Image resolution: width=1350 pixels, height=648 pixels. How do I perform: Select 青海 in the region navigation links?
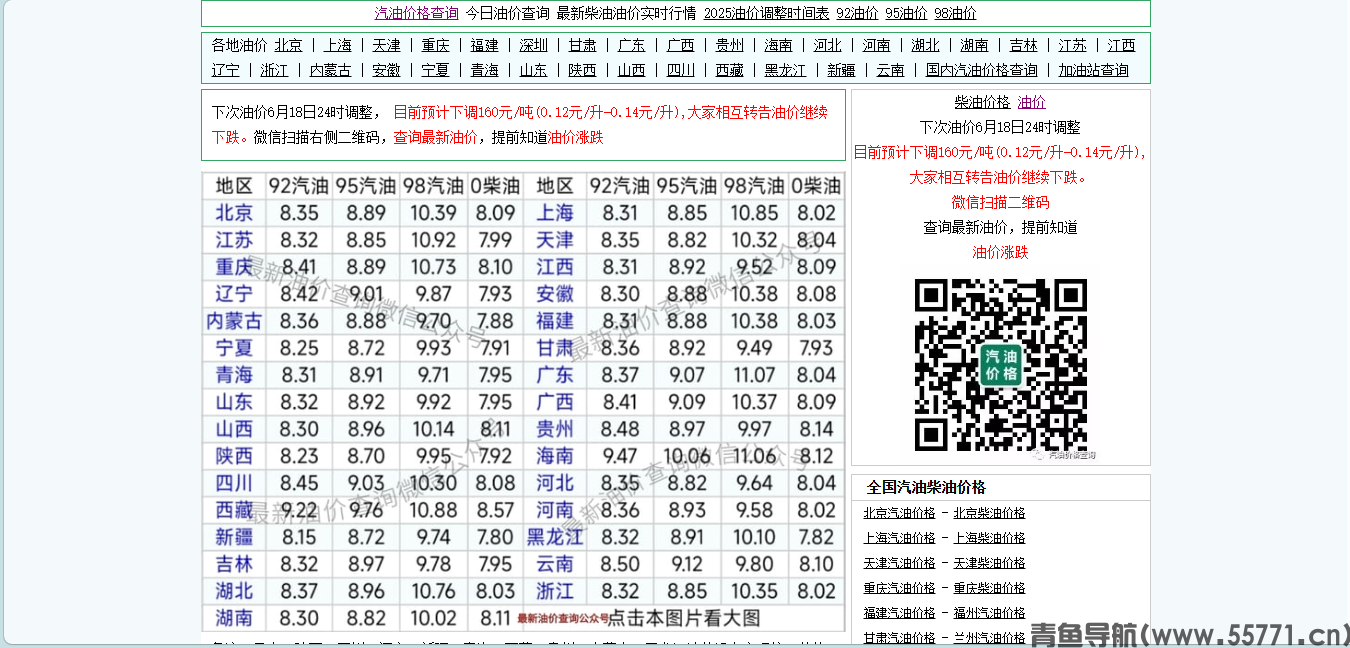(x=484, y=70)
